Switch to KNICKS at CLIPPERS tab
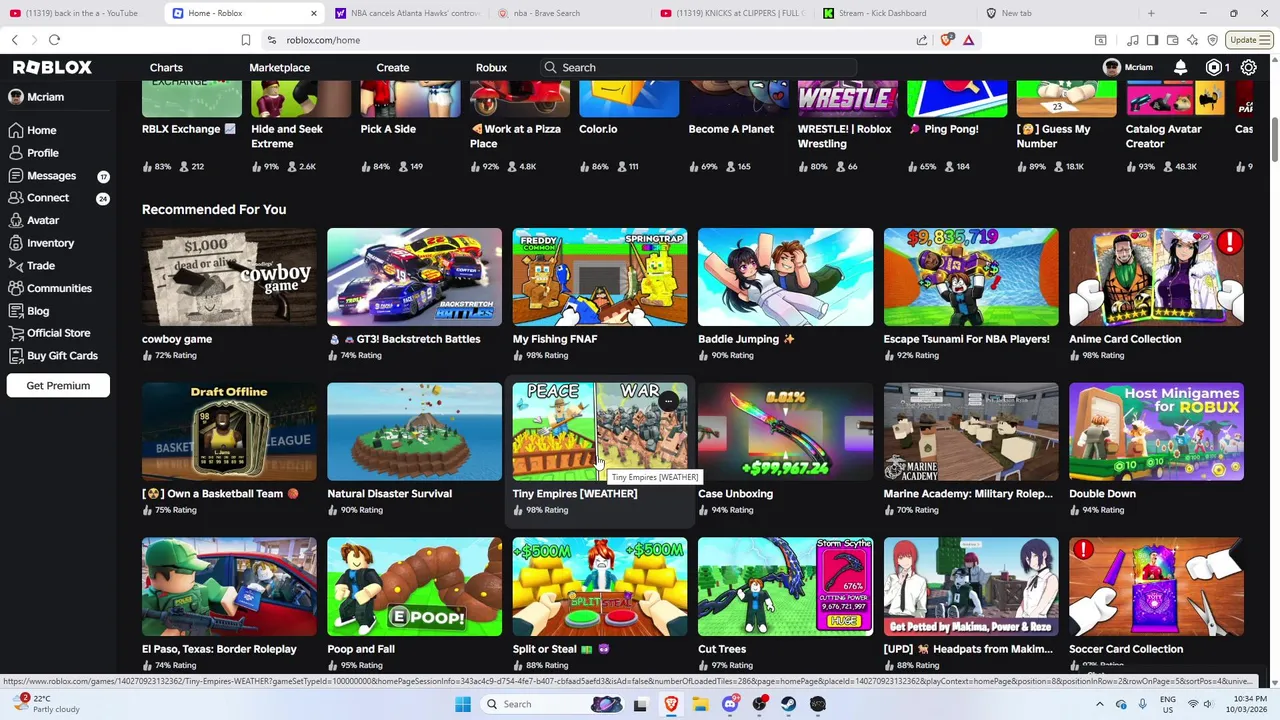The image size is (1280, 720). coord(733,13)
